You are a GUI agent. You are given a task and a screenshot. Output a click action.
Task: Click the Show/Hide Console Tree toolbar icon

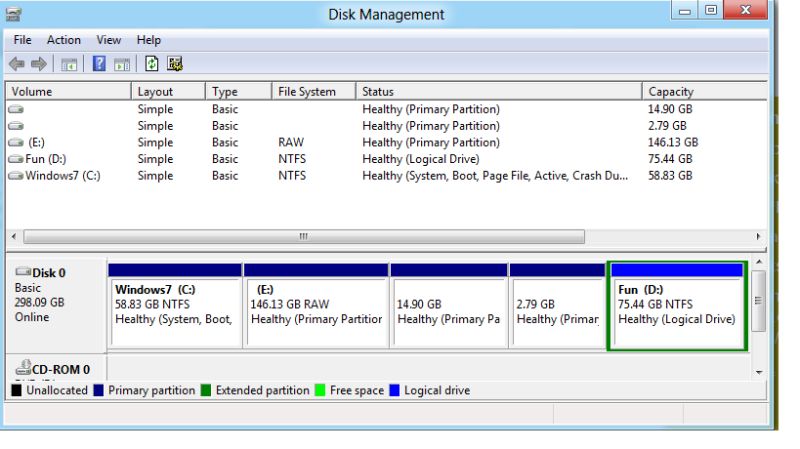tap(69, 64)
